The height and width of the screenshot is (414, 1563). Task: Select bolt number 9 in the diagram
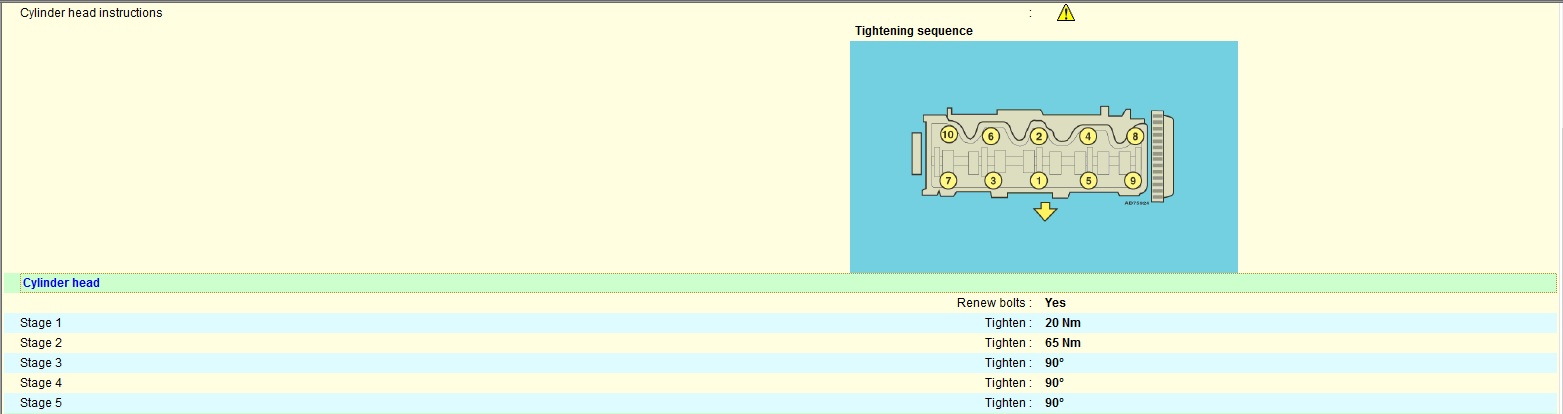coord(1132,181)
